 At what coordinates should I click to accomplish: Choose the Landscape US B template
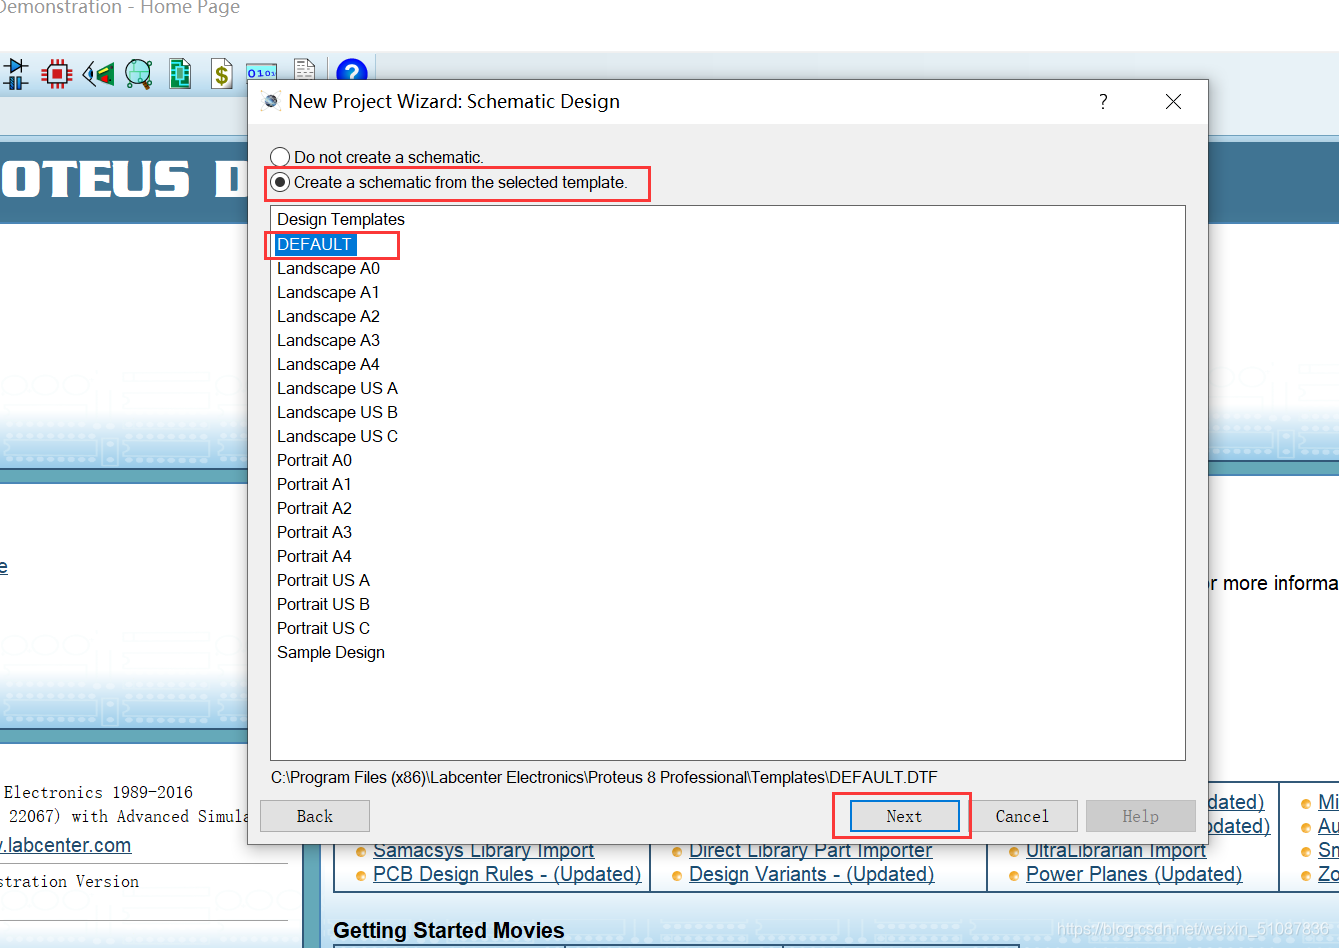pyautogui.click(x=337, y=412)
